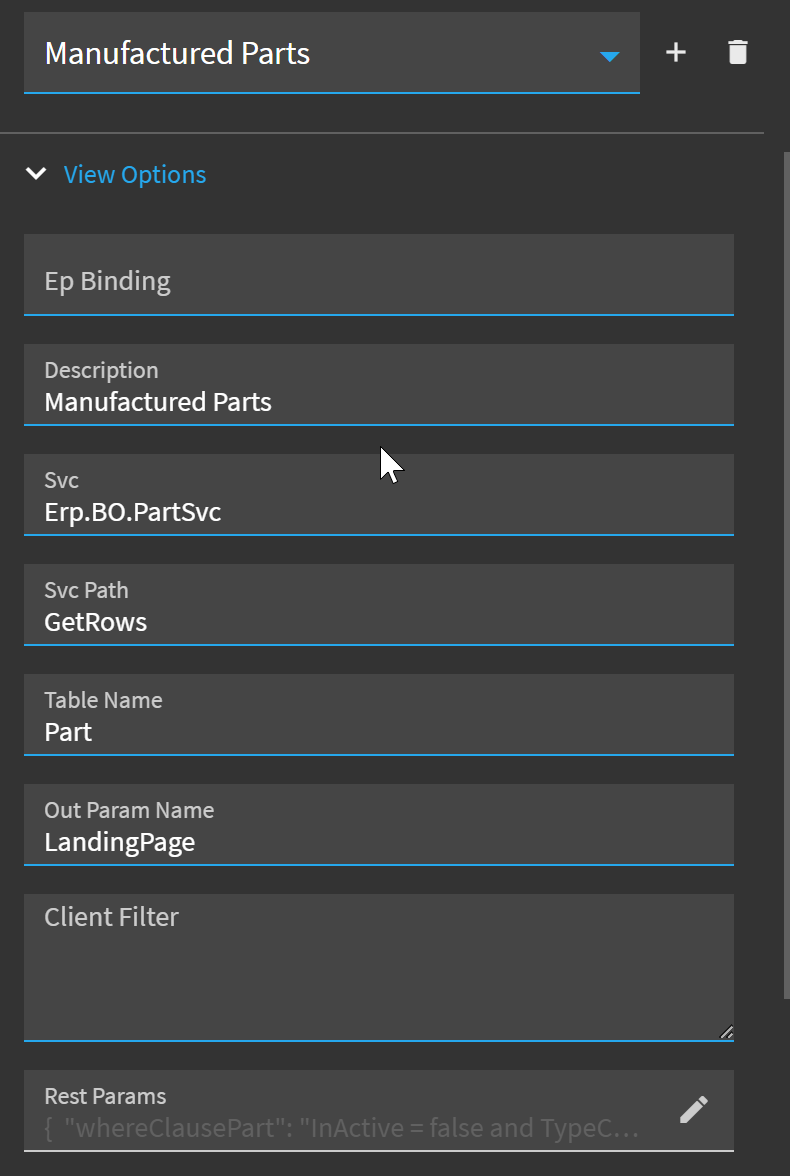Image resolution: width=790 pixels, height=1176 pixels.
Task: Click the Manufactured Parts combo box text
Action: tap(177, 53)
